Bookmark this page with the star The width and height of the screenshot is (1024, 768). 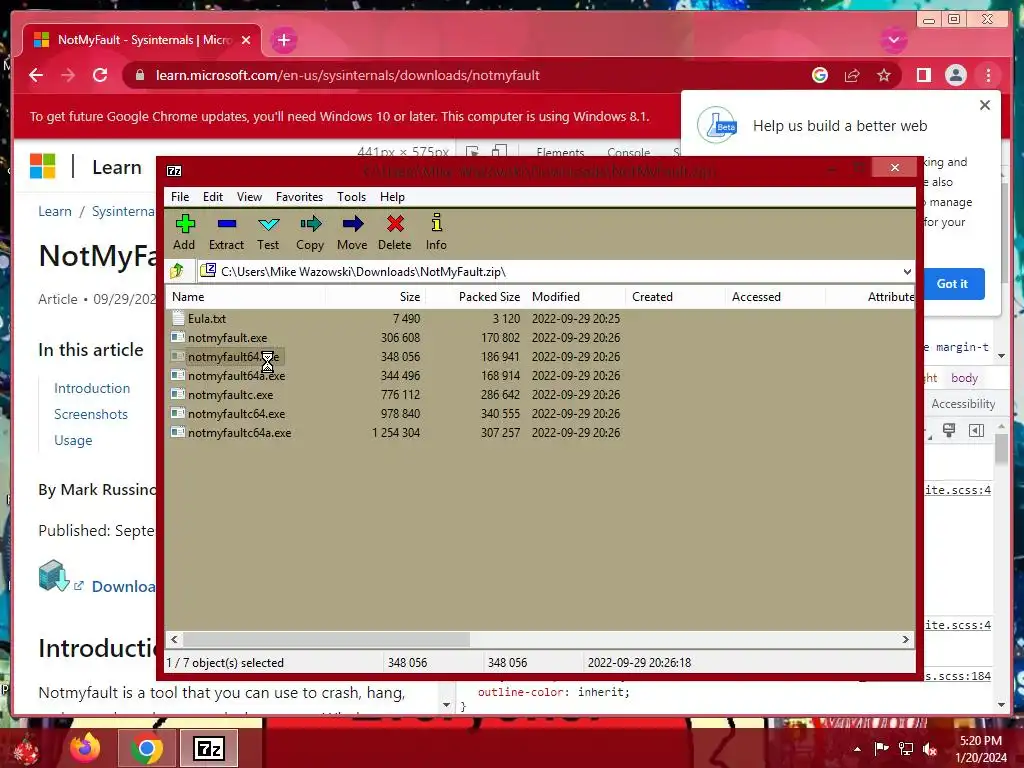coord(884,75)
